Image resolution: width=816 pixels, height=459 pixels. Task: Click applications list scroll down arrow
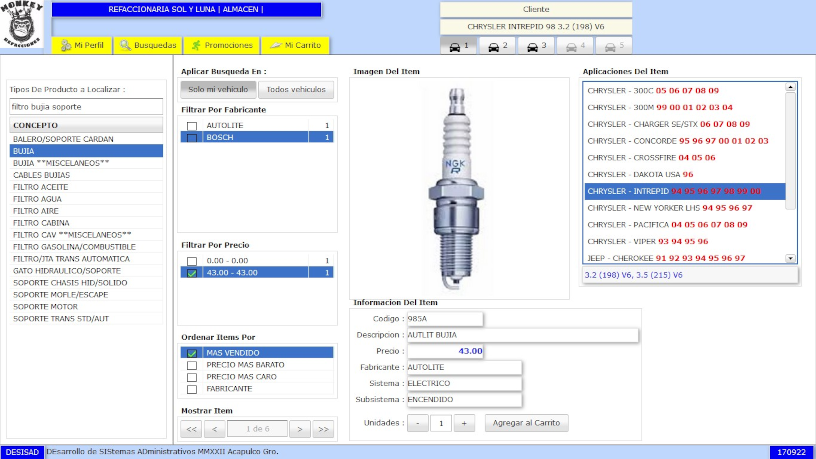[x=790, y=258]
